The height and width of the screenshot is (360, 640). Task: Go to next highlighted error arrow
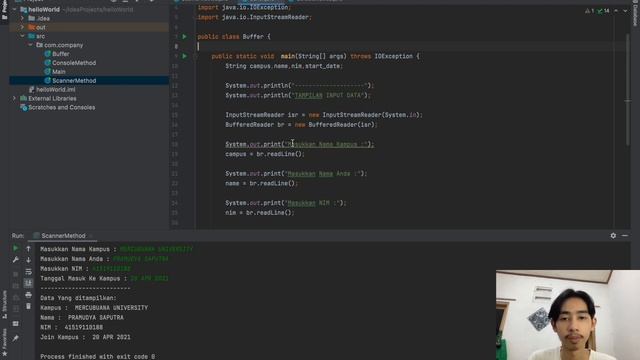click(x=625, y=11)
